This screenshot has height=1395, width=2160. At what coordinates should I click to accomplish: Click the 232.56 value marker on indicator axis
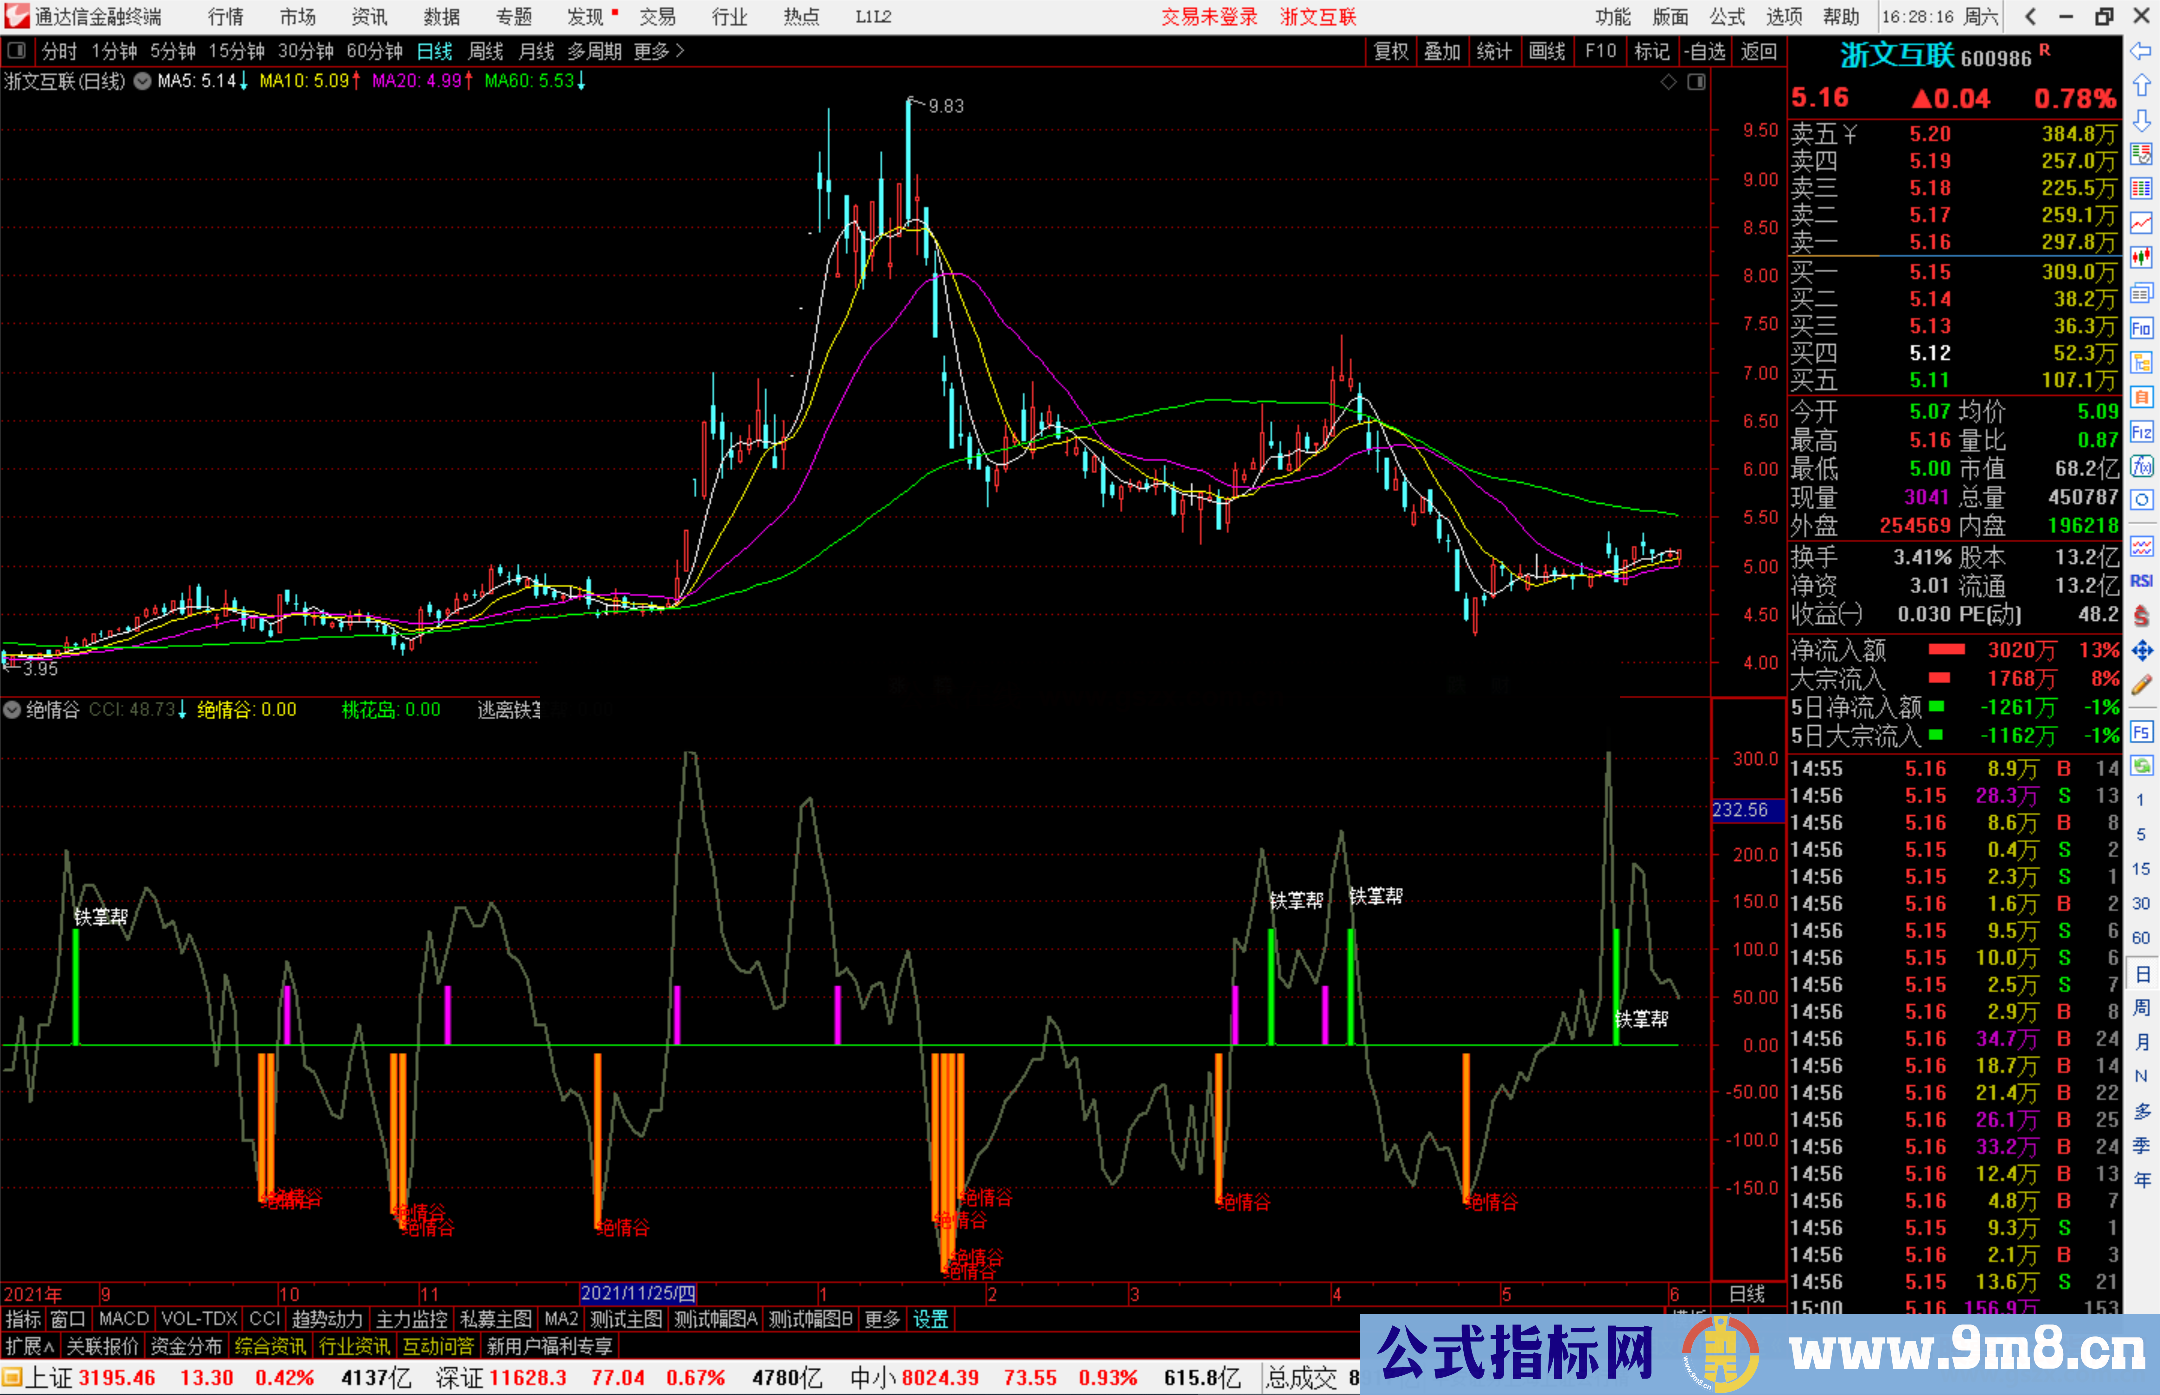click(1747, 810)
